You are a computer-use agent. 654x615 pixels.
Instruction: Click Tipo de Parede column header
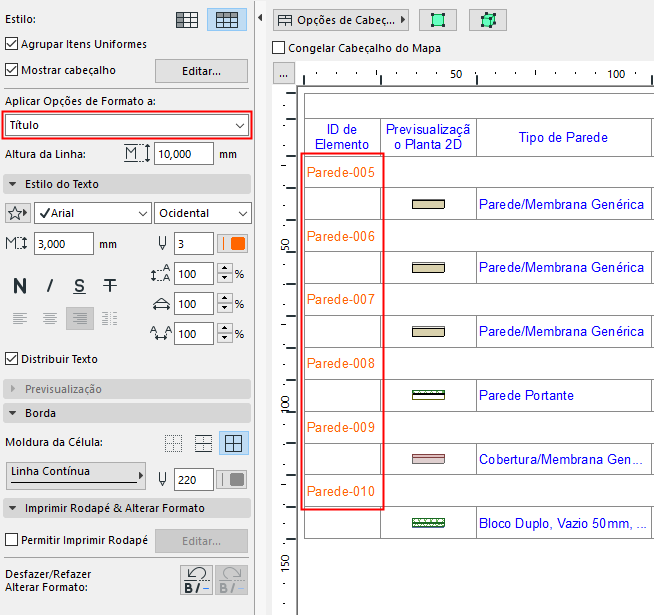[563, 137]
